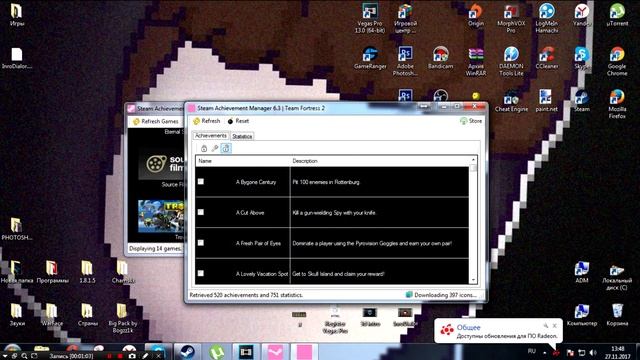Click the Description column header
The height and width of the screenshot is (360, 640).
tap(379, 161)
